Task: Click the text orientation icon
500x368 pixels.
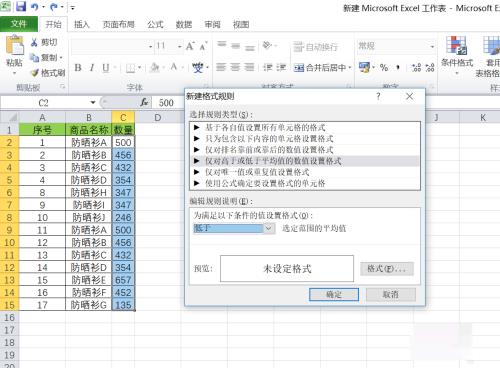Action: coord(267,45)
